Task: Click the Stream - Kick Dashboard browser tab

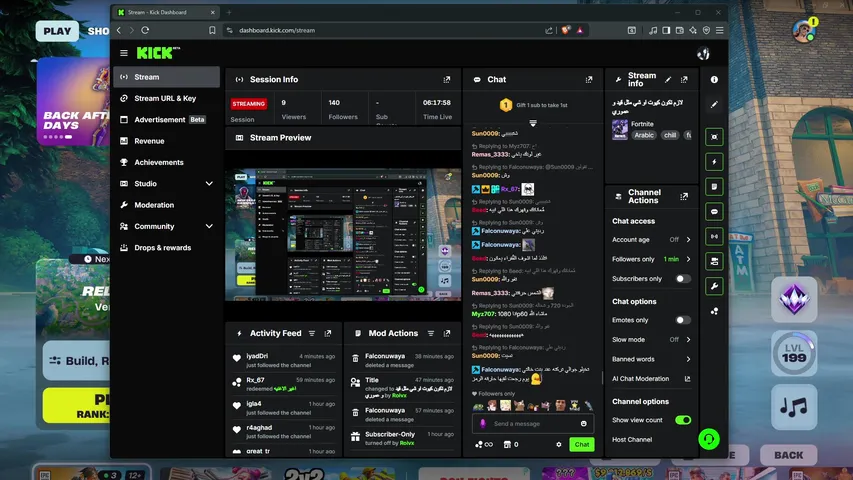Action: click(166, 12)
